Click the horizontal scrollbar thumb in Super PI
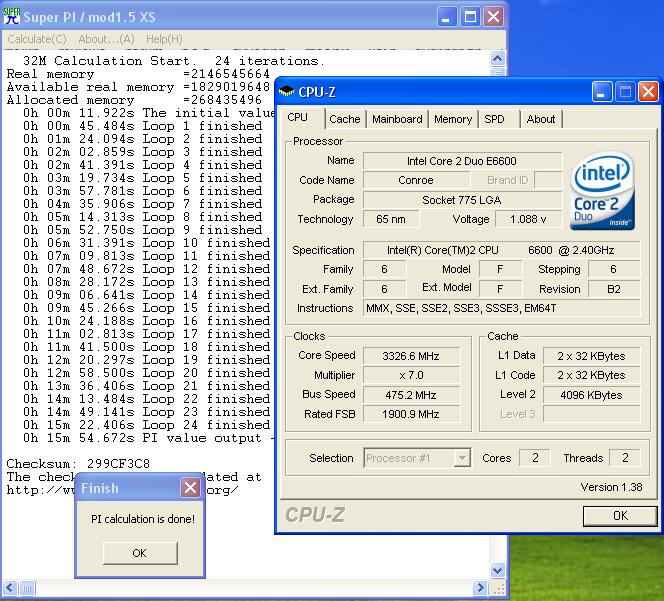Screen dimensions: 664x601 click(27, 587)
